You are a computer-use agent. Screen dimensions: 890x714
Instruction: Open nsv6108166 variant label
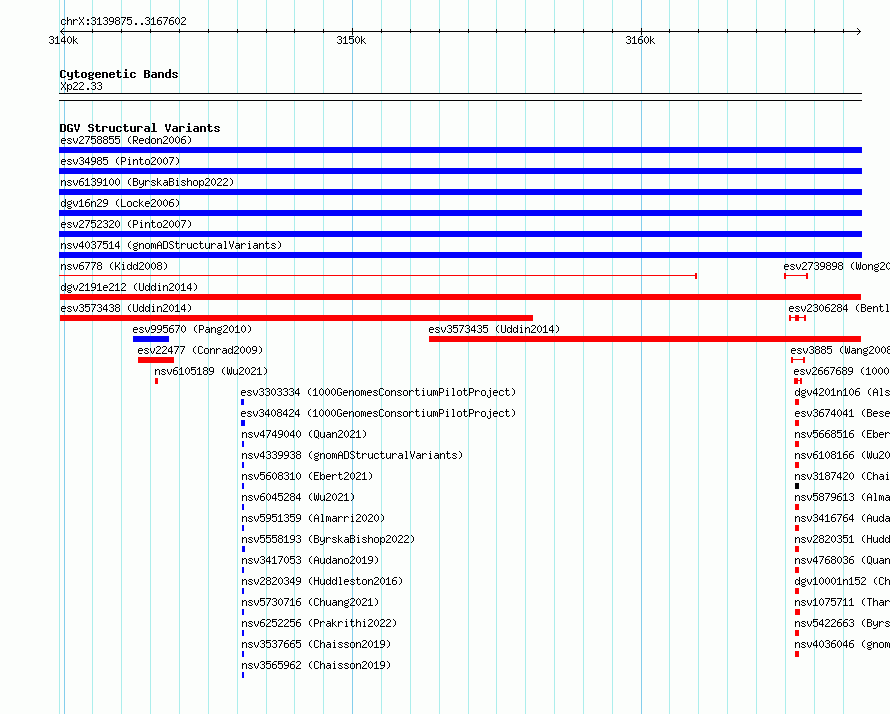click(x=842, y=455)
